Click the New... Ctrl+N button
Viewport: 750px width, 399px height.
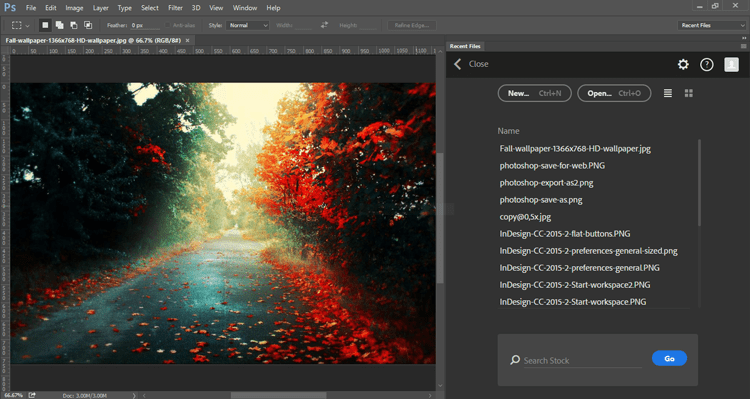coord(534,93)
